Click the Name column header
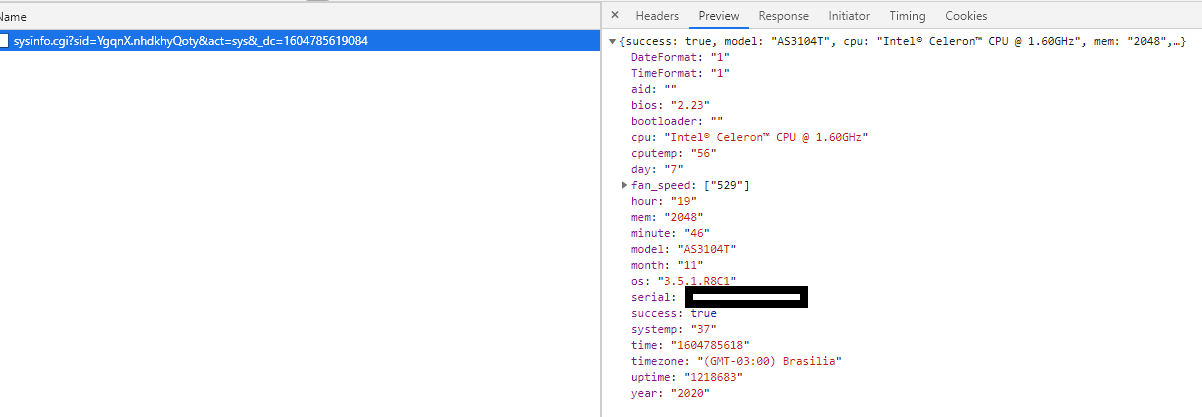 pyautogui.click(x=14, y=17)
